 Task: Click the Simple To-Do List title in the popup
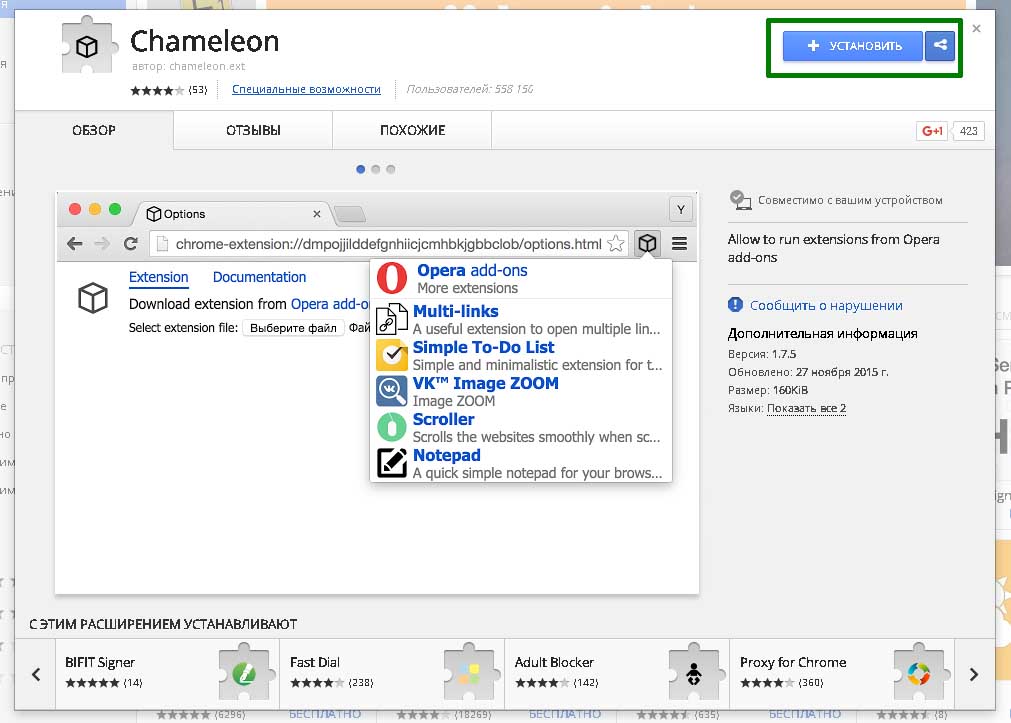[x=484, y=347]
